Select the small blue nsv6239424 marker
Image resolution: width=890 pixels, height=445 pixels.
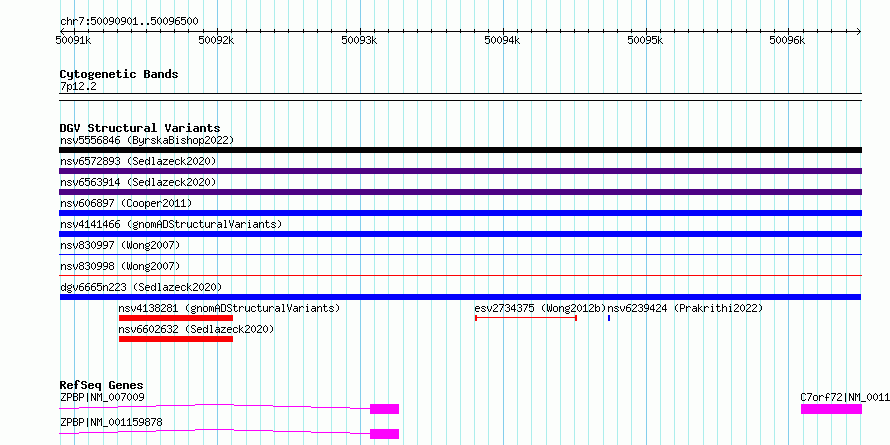609,318
